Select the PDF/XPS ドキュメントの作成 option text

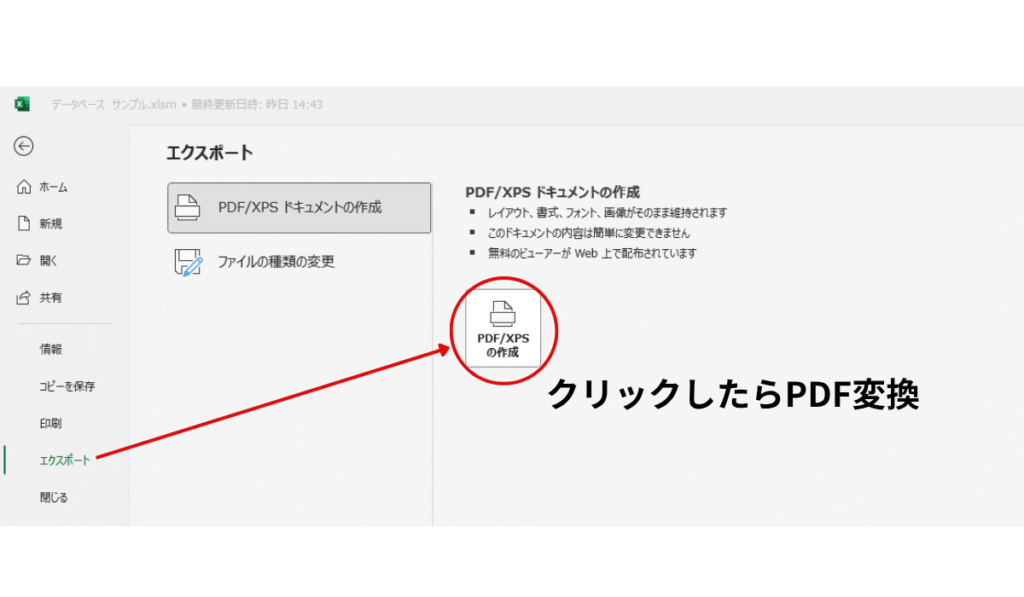click(x=299, y=208)
